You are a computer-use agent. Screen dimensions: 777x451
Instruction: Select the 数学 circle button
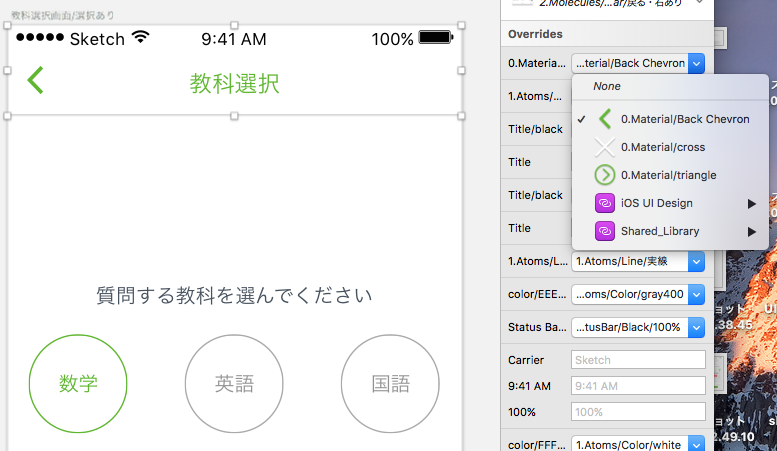pos(78,384)
